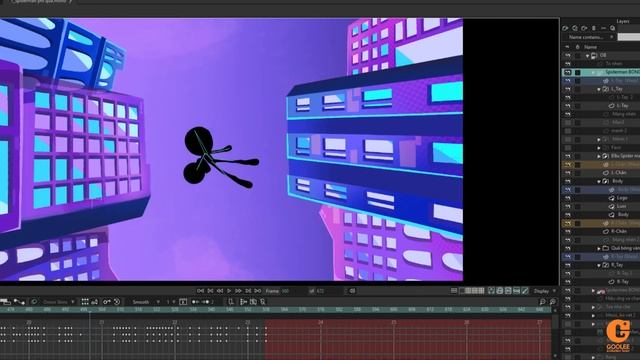Jump to the end frame button
This screenshot has height=360, width=640.
[x=258, y=291]
